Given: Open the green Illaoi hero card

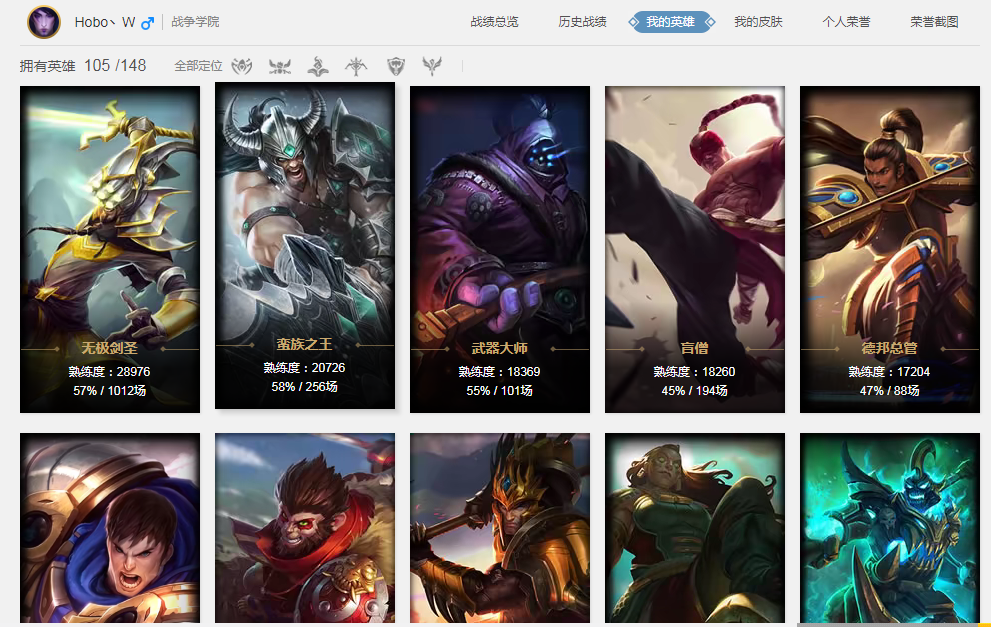Looking at the screenshot, I should tap(695, 528).
